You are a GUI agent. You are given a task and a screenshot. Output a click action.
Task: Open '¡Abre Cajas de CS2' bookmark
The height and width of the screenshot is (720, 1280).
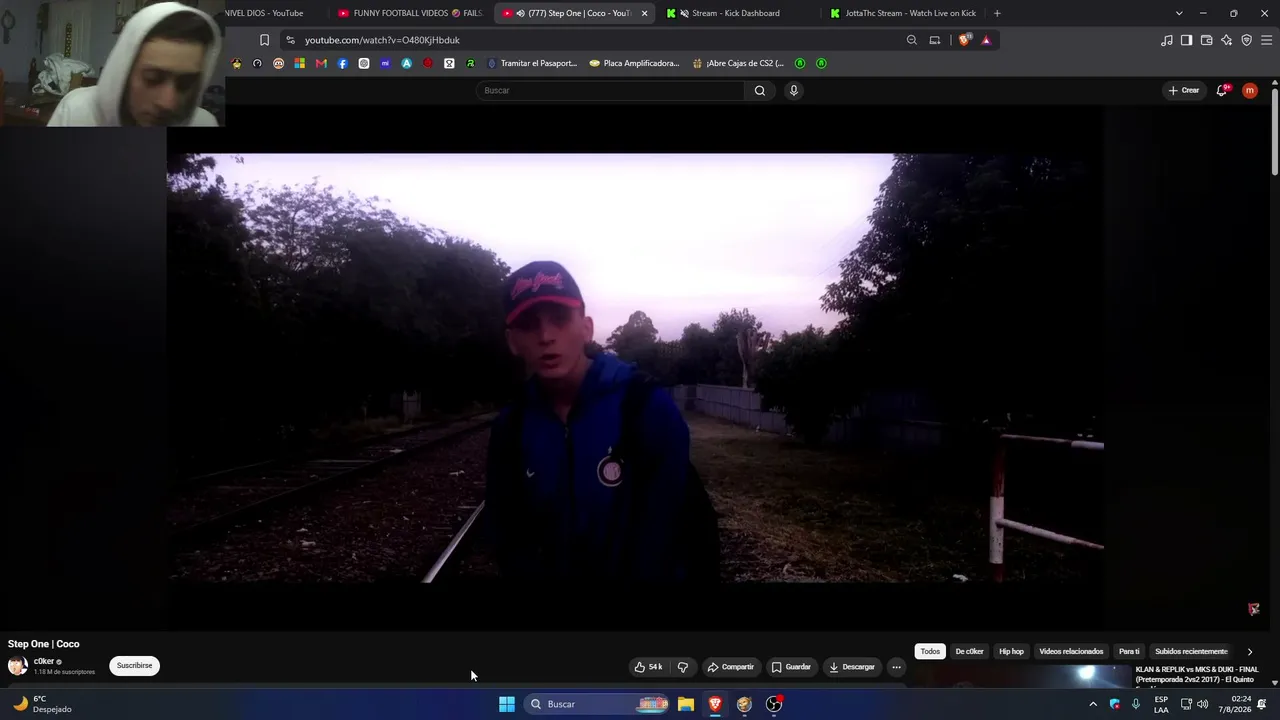pyautogui.click(x=738, y=63)
